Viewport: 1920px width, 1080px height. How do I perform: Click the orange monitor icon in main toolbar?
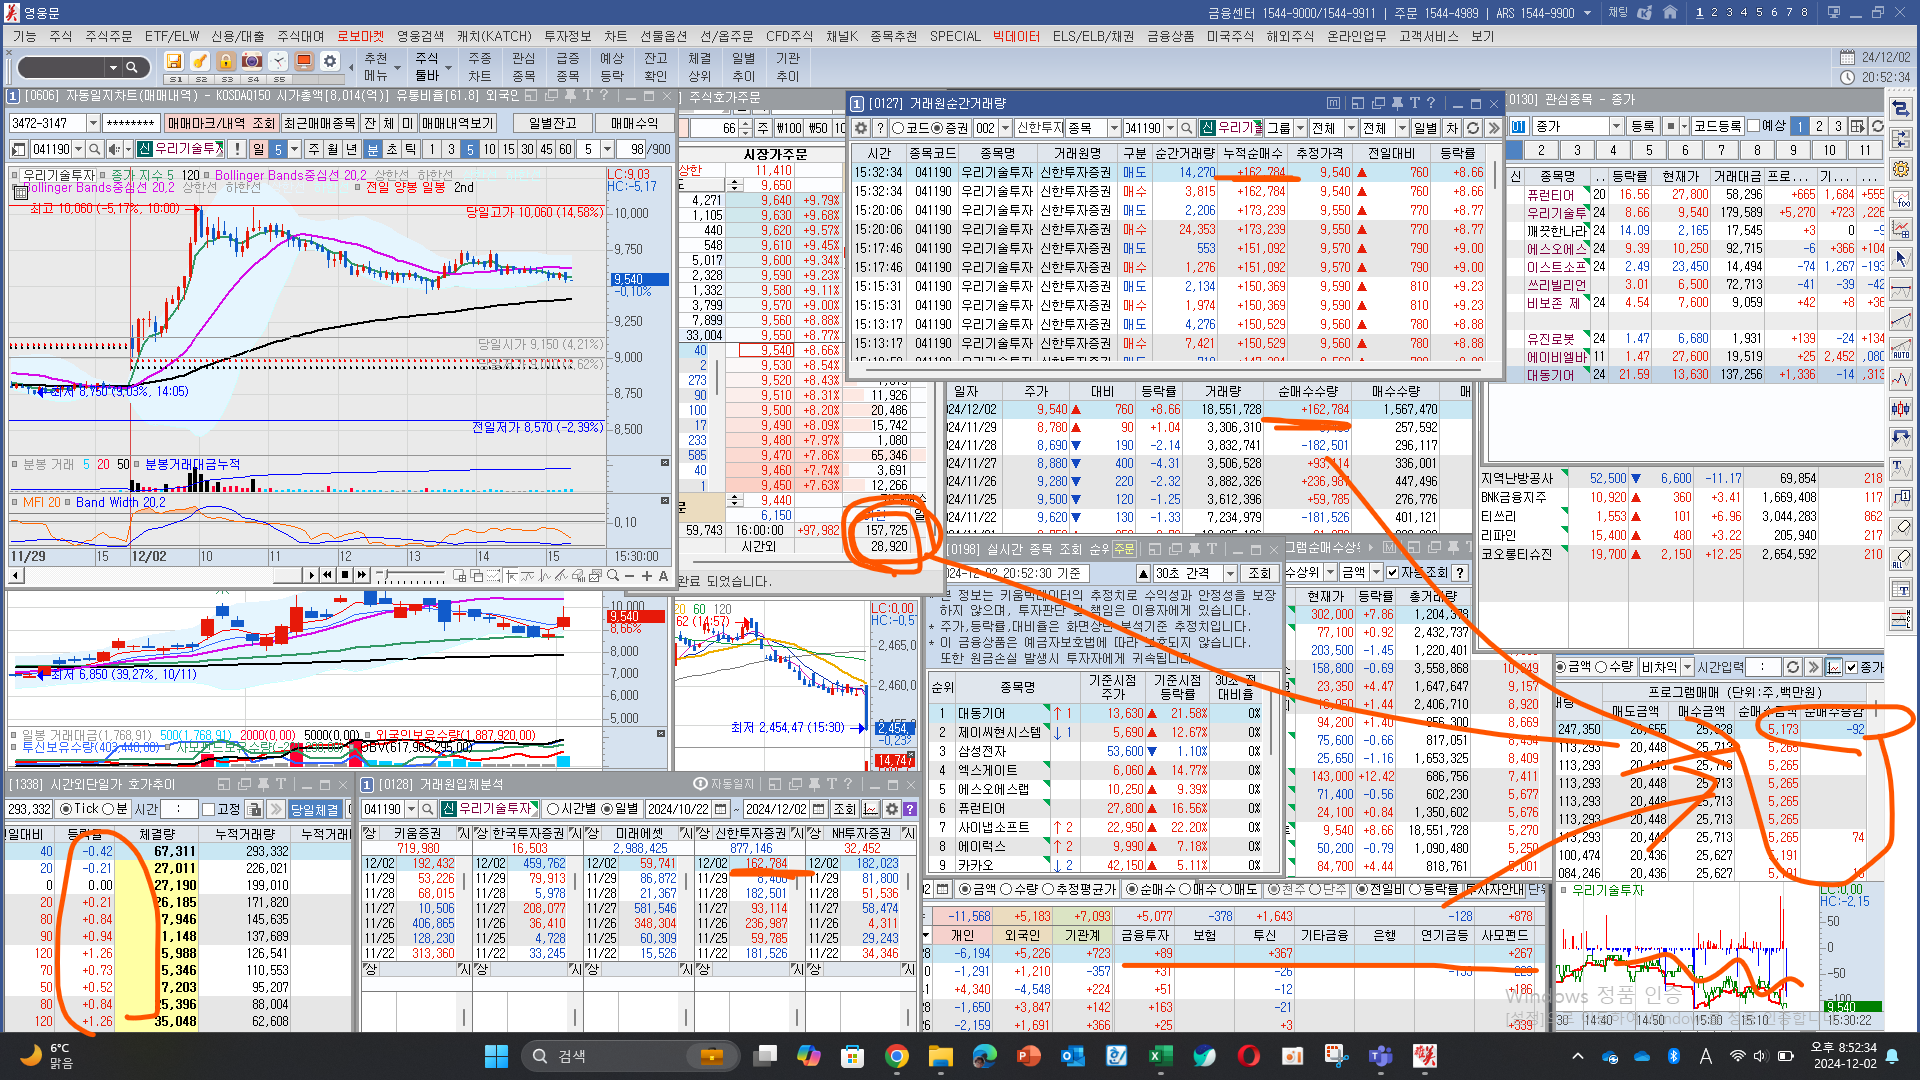click(x=304, y=62)
